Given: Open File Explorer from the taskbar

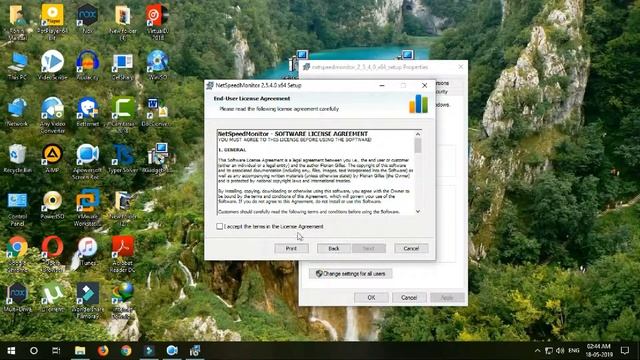Looking at the screenshot, I should tap(80, 351).
